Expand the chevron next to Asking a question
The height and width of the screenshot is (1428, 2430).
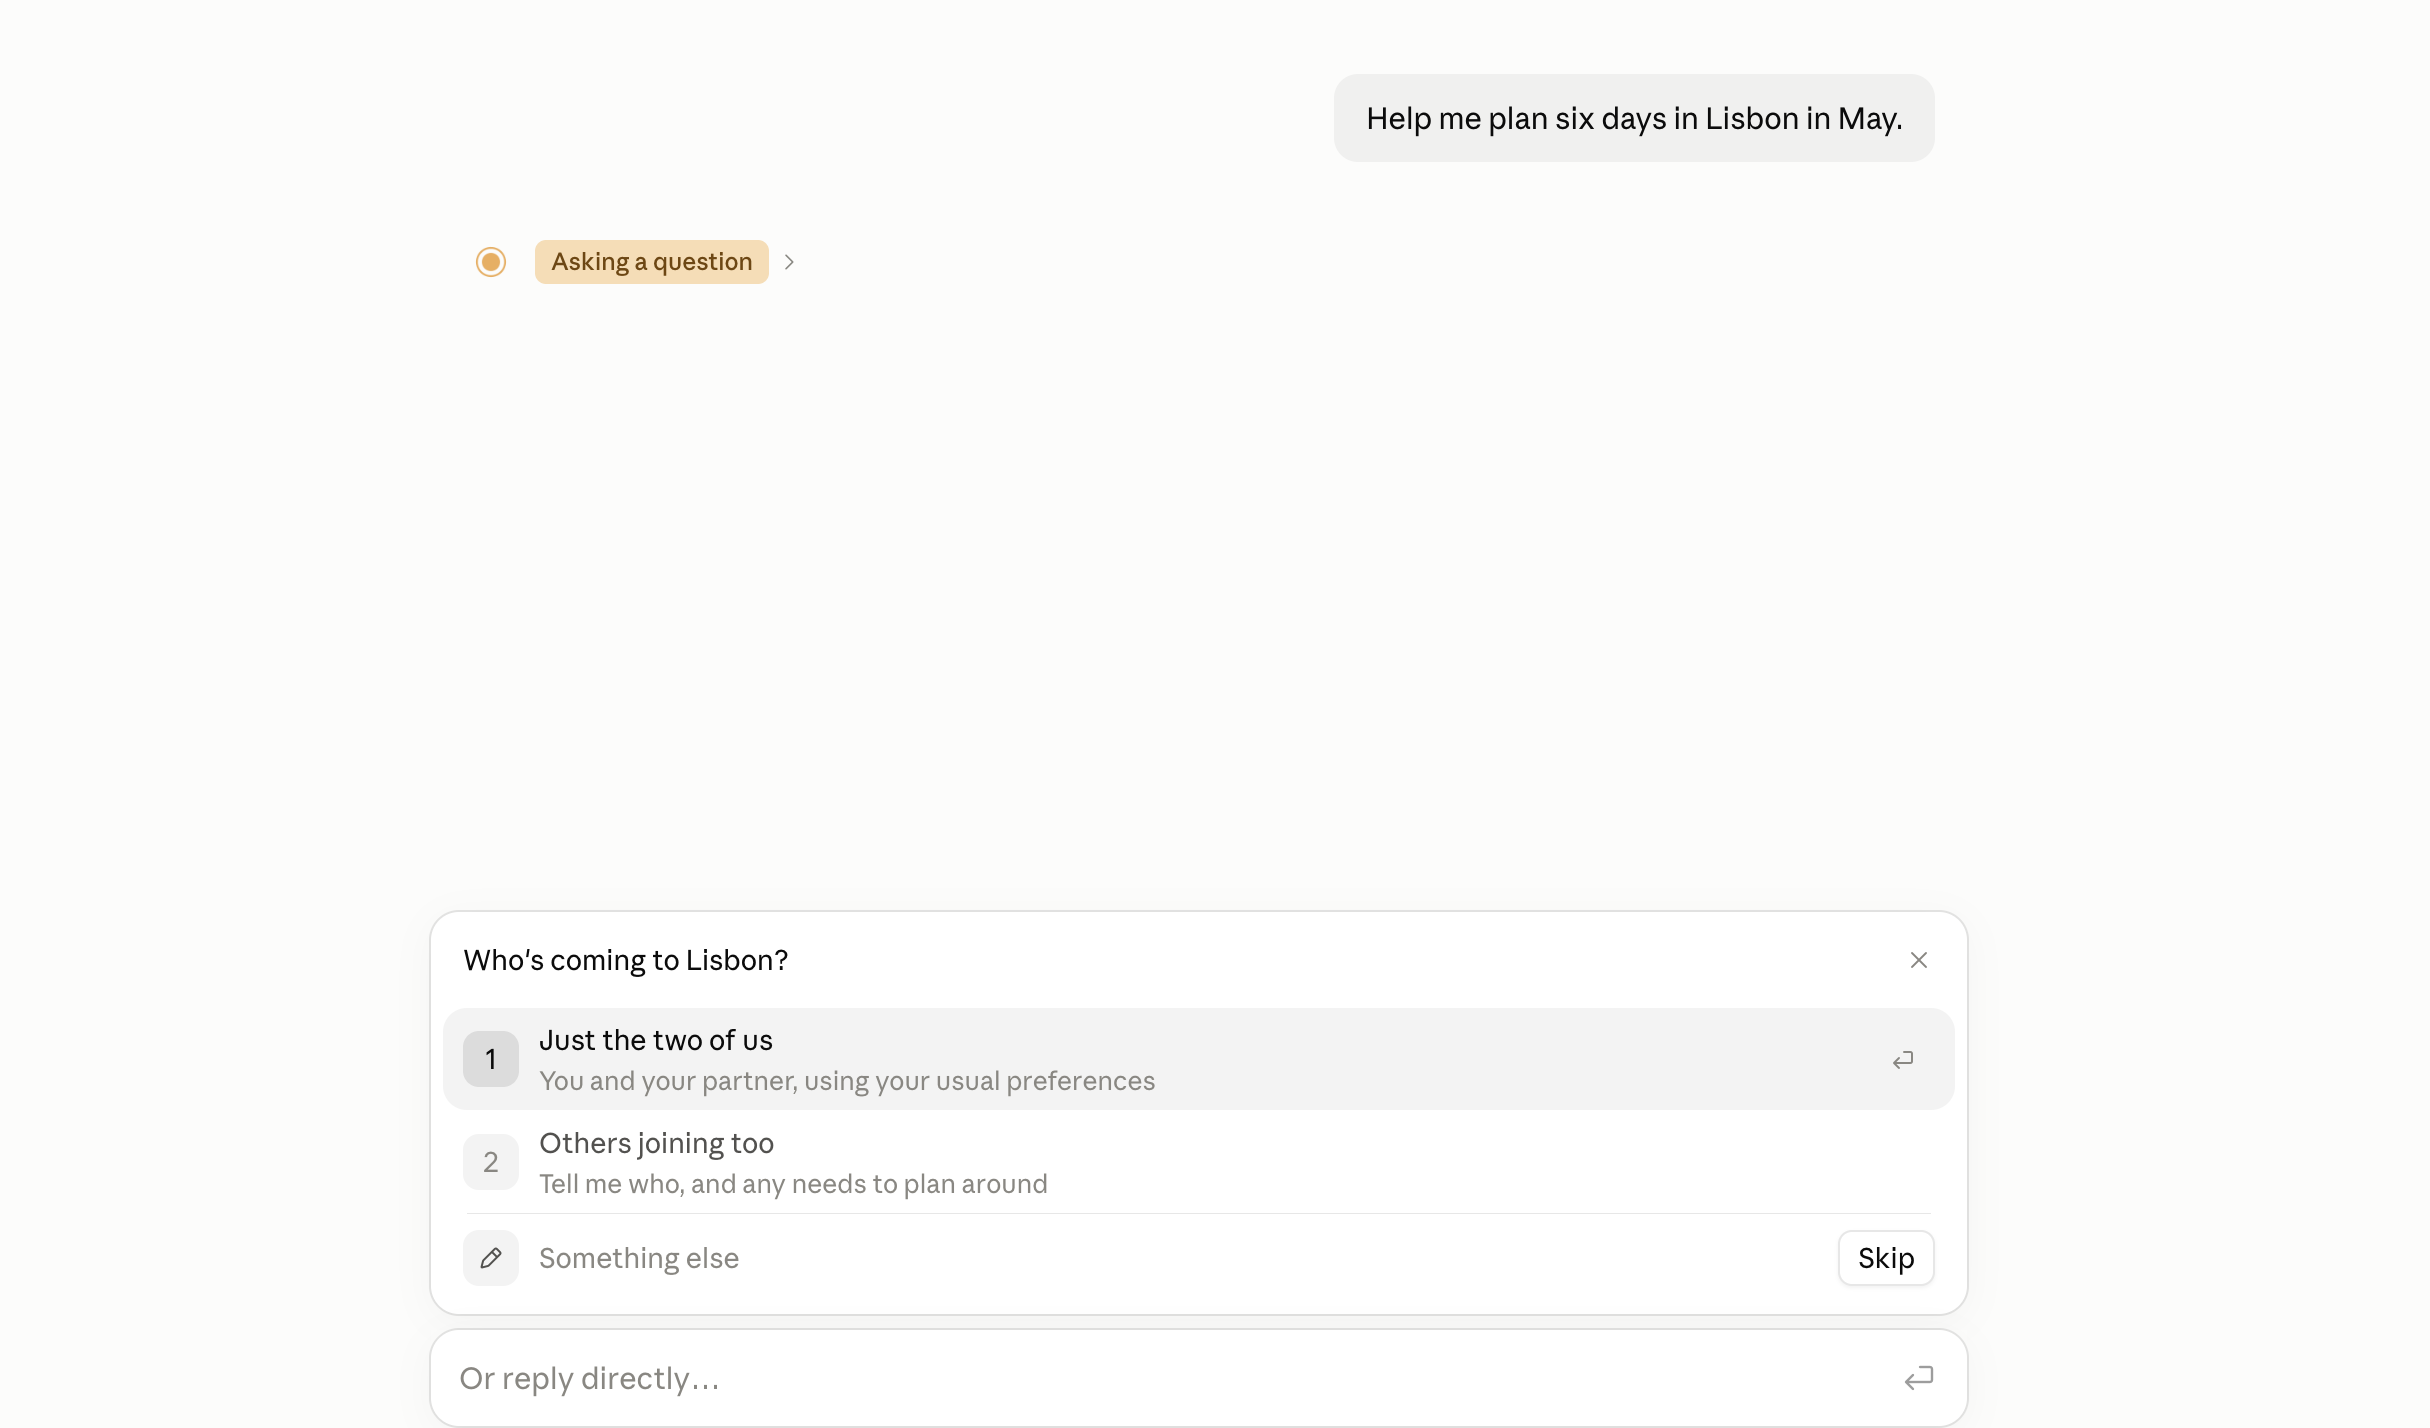pos(789,262)
